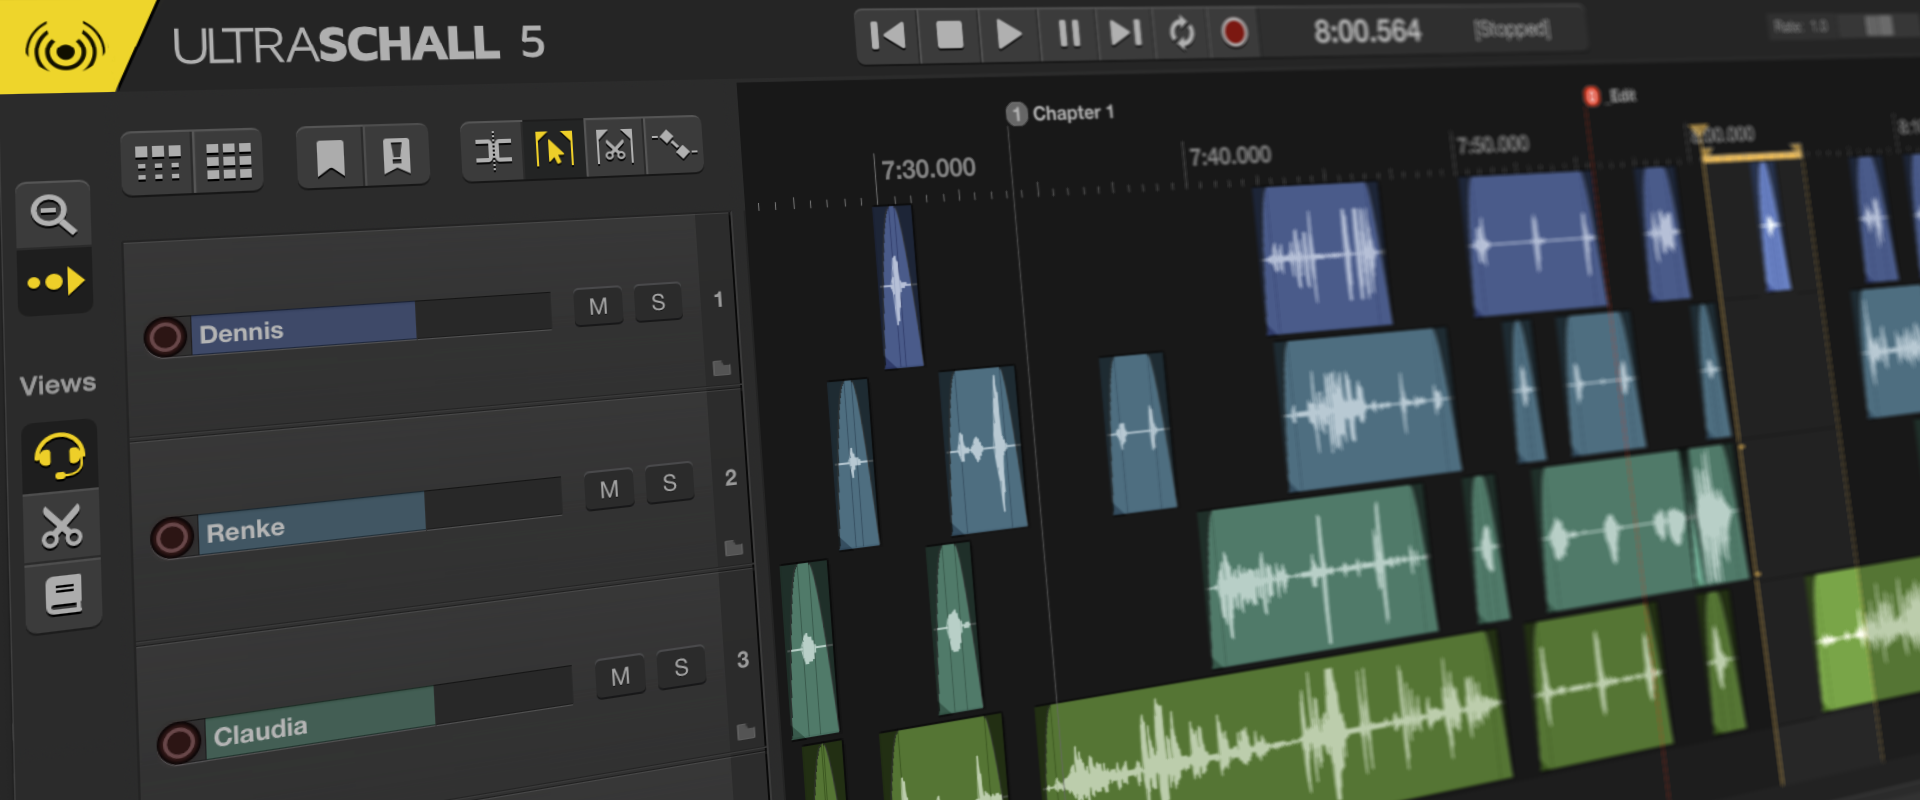Click the 7:50.000 ruler label
The width and height of the screenshot is (1920, 800).
(x=1492, y=145)
